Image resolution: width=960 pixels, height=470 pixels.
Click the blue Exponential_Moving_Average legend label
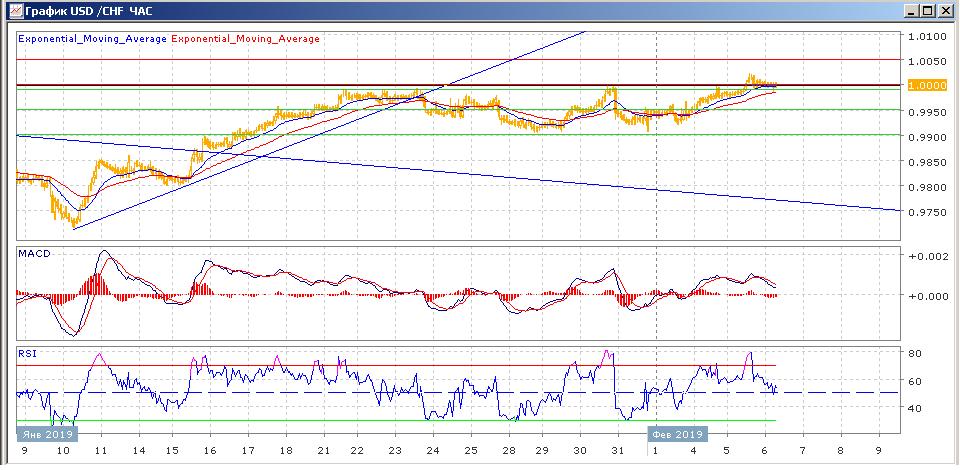coord(92,39)
